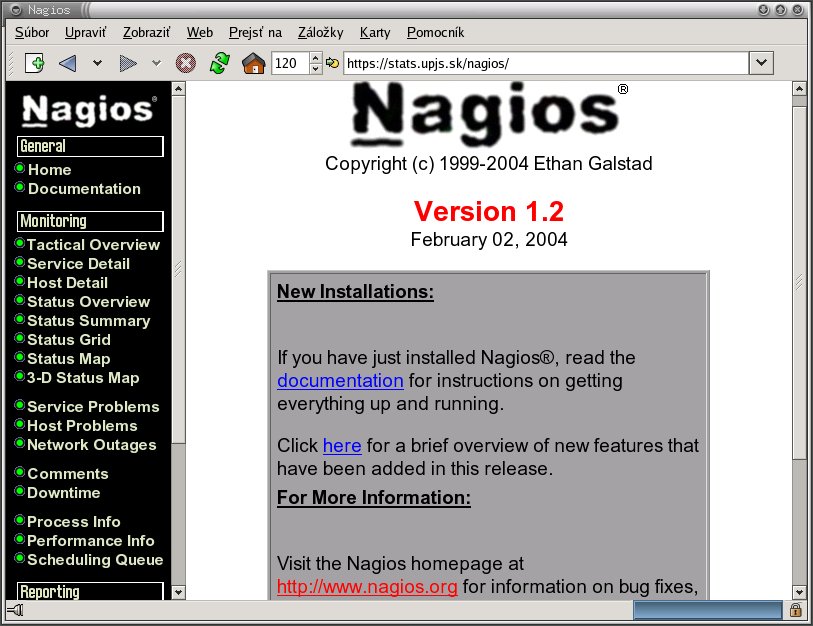Show Host Problems

82,426
